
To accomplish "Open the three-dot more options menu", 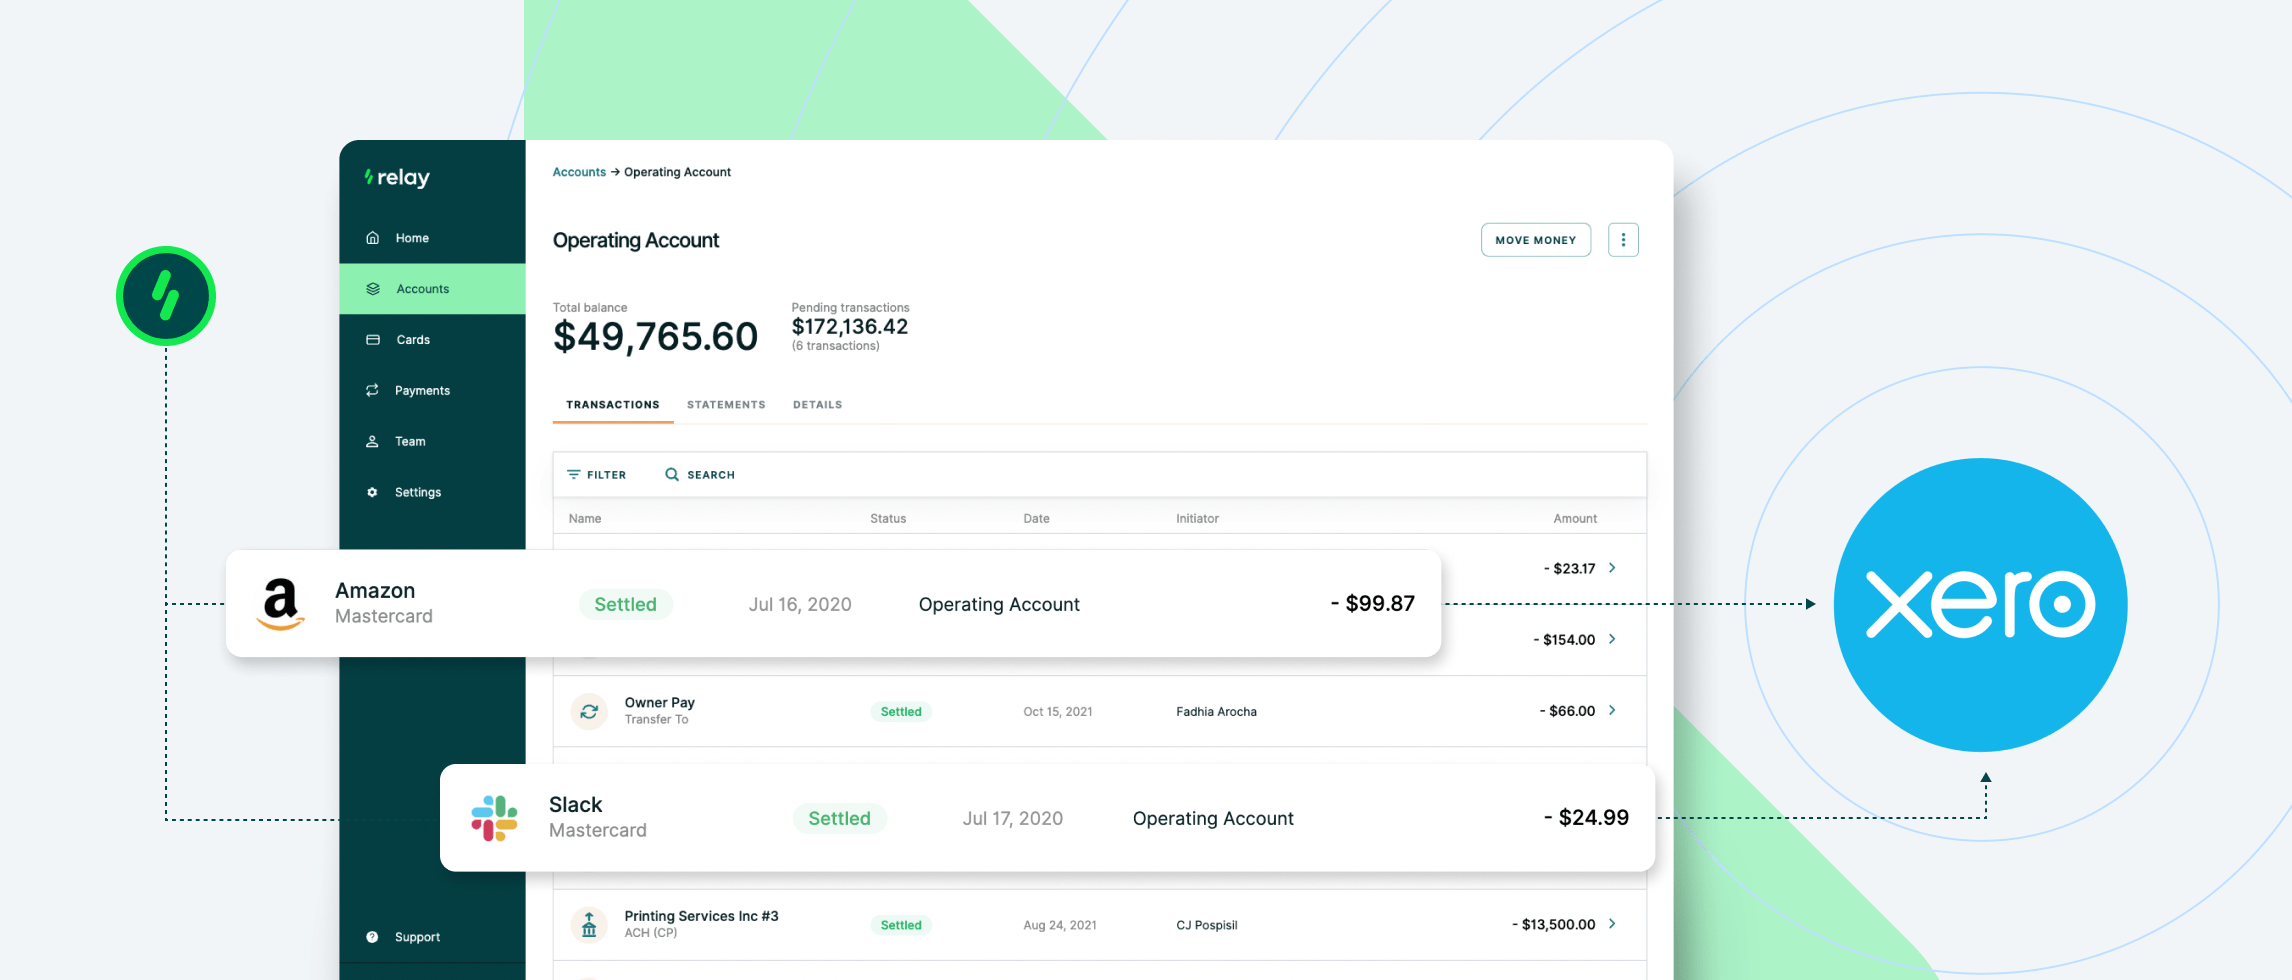I will tap(1623, 240).
